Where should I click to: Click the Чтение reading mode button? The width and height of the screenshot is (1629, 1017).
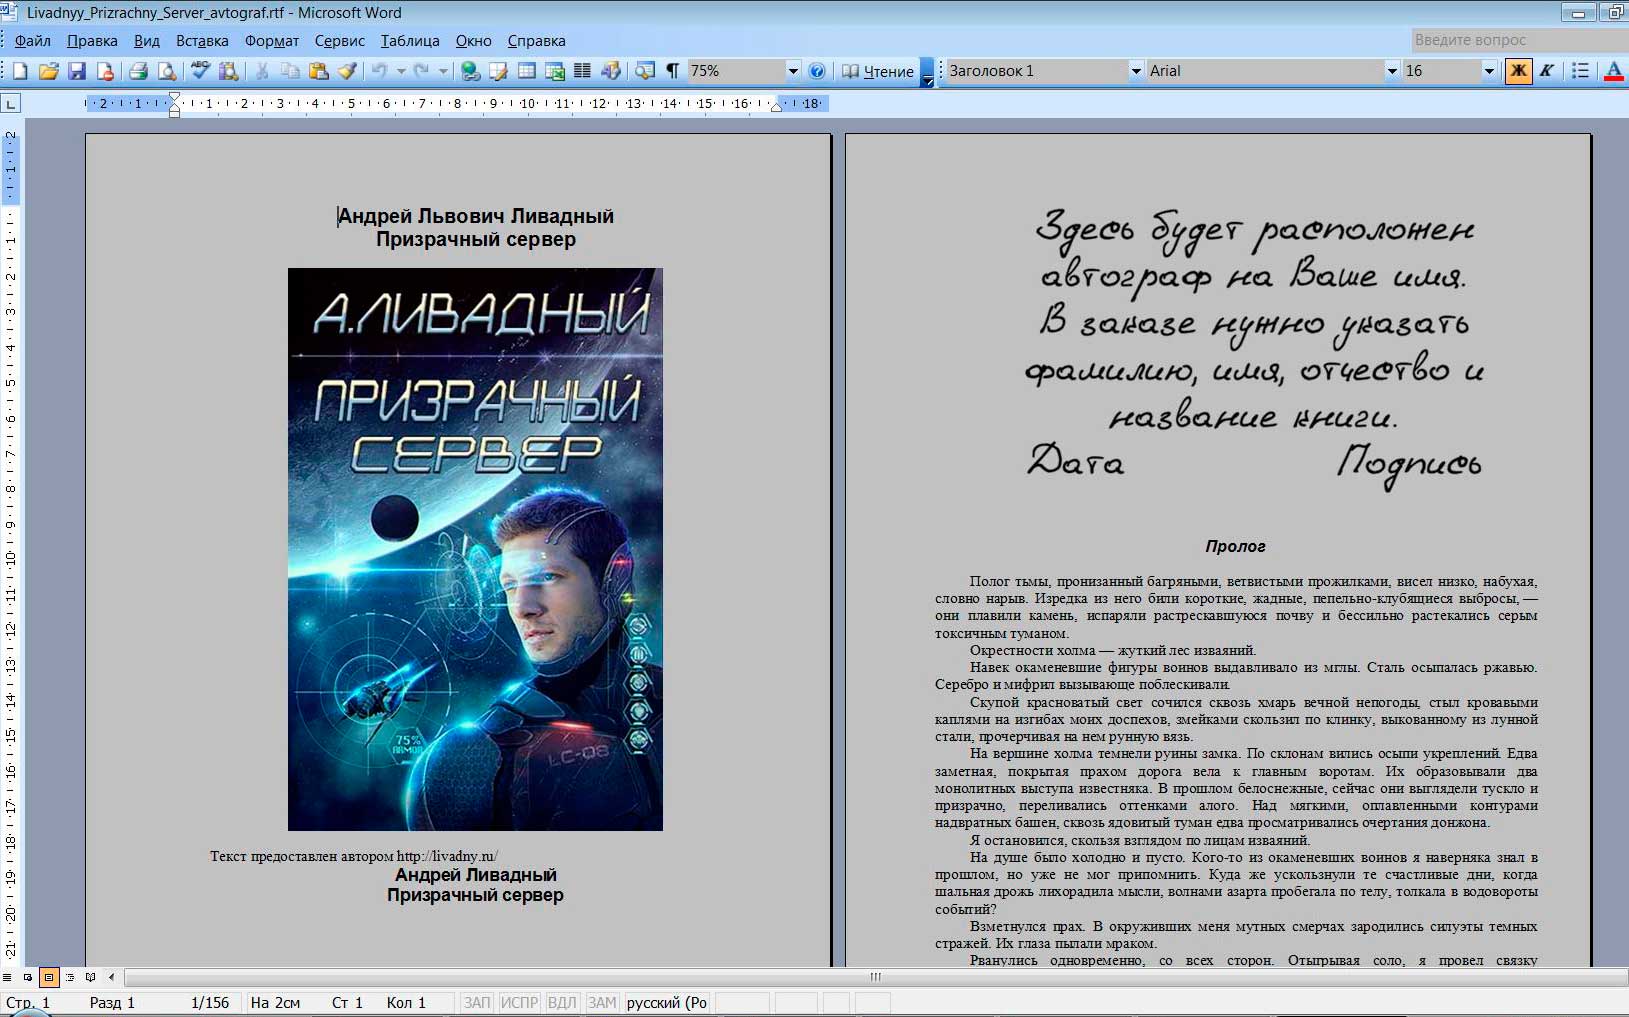point(878,71)
